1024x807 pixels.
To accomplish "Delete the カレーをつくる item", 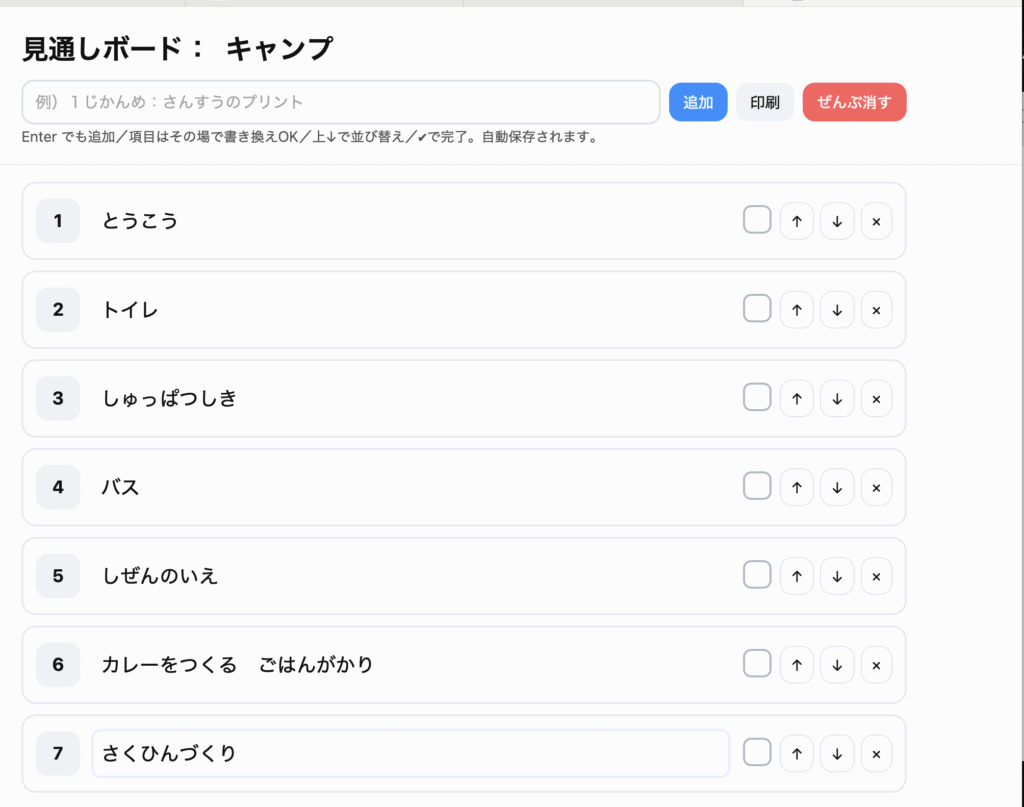I will (876, 665).
